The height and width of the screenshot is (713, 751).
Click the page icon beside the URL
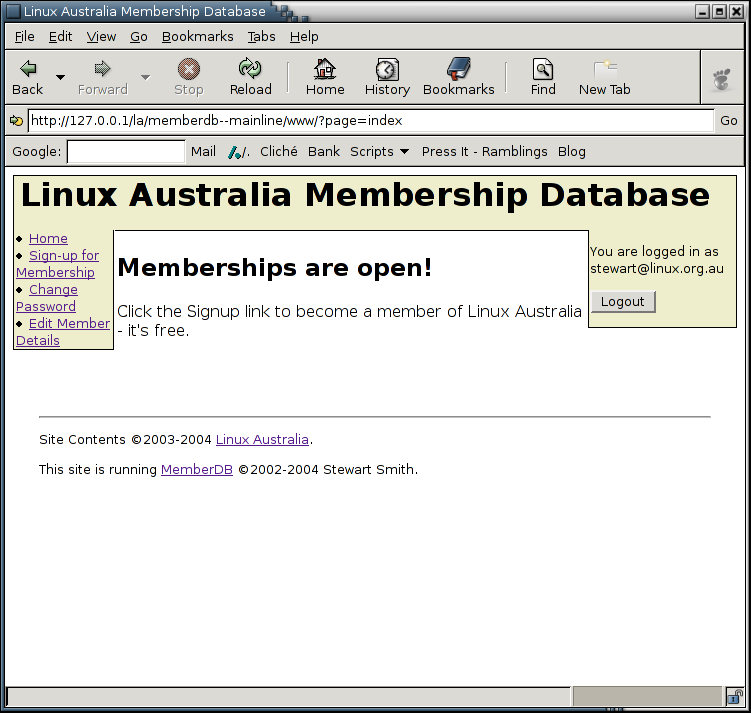click(x=16, y=121)
